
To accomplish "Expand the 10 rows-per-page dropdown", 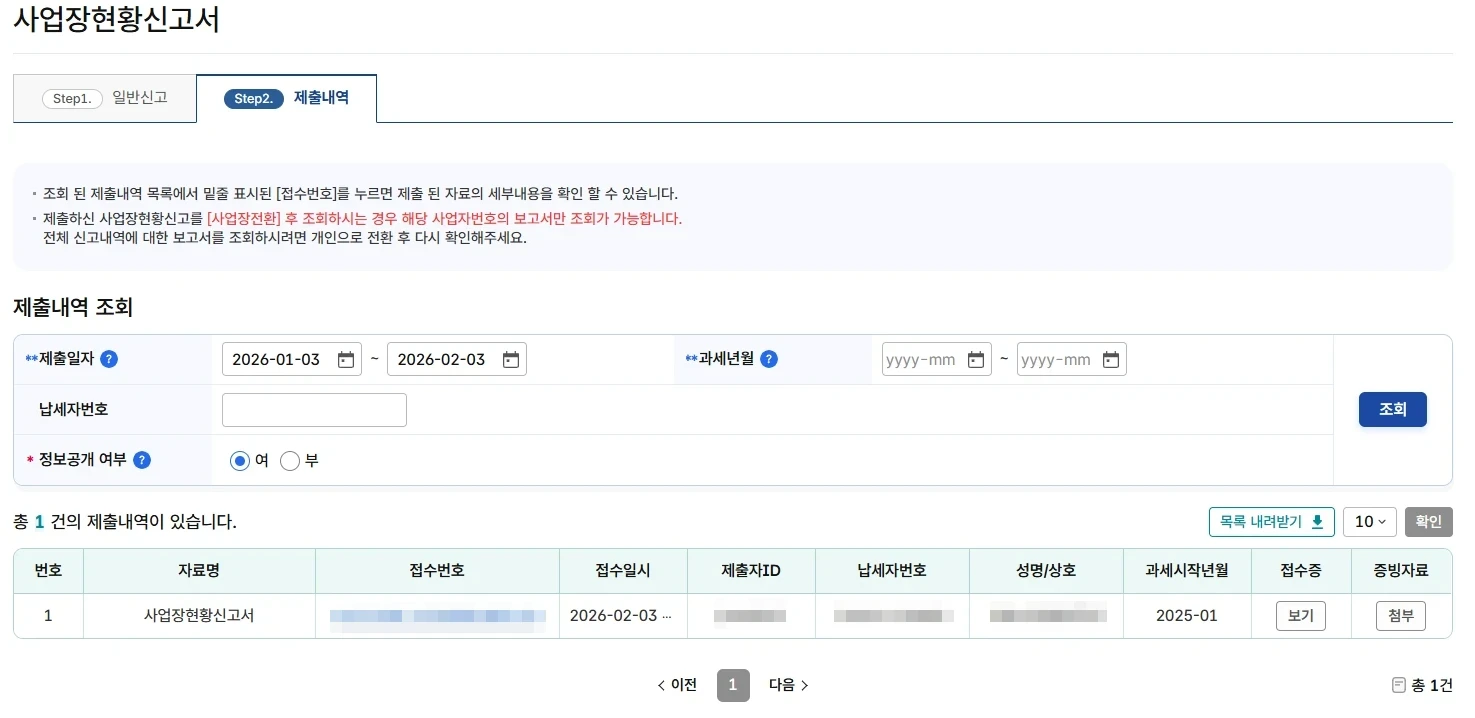I will [1369, 522].
